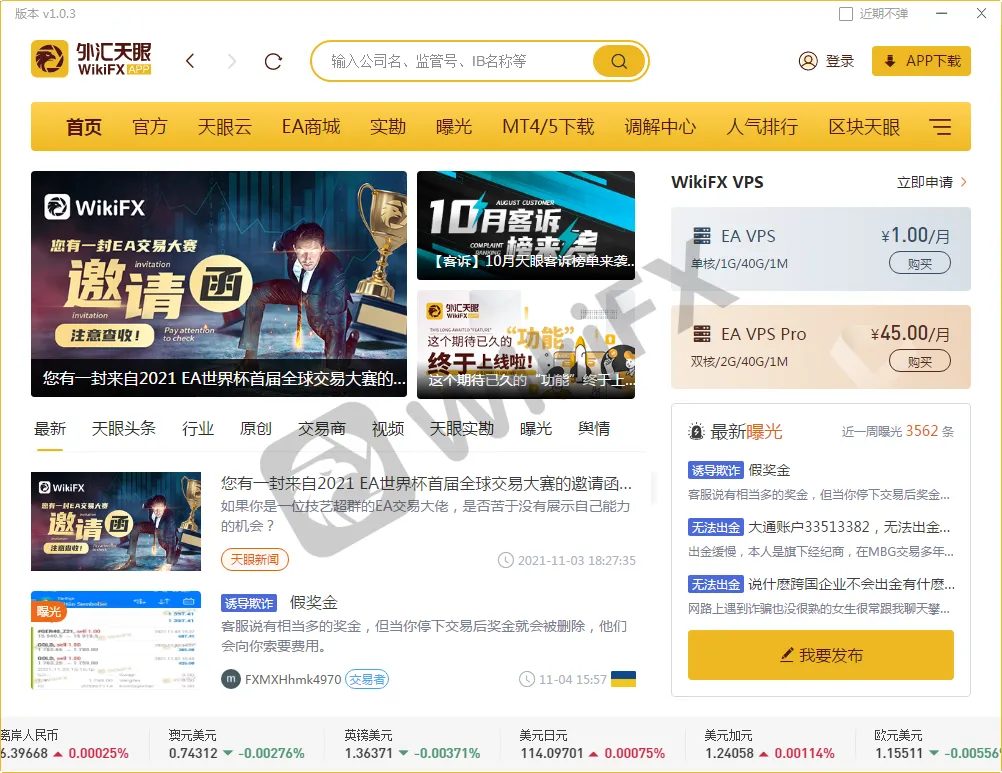Viewport: 1002px width, 773px height.
Task: Go back with the left arrow
Action: click(x=190, y=61)
